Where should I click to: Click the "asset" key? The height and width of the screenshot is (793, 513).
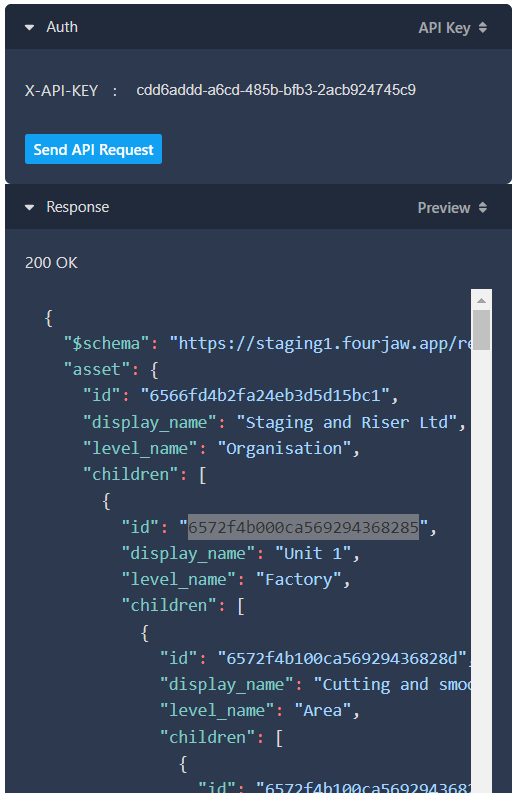pos(97,370)
